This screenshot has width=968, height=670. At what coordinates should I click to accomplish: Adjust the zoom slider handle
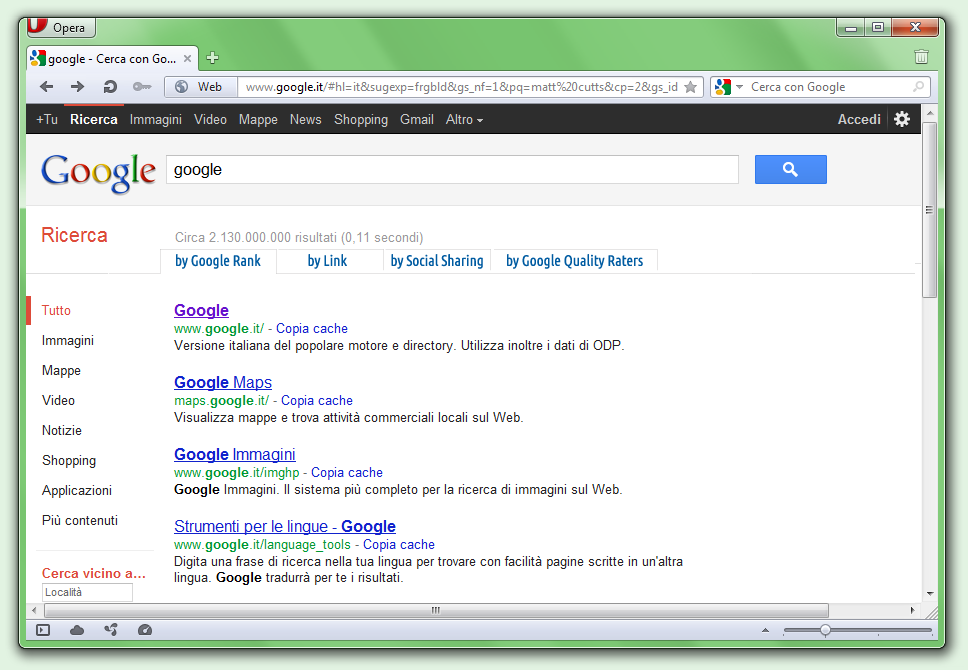pyautogui.click(x=825, y=630)
